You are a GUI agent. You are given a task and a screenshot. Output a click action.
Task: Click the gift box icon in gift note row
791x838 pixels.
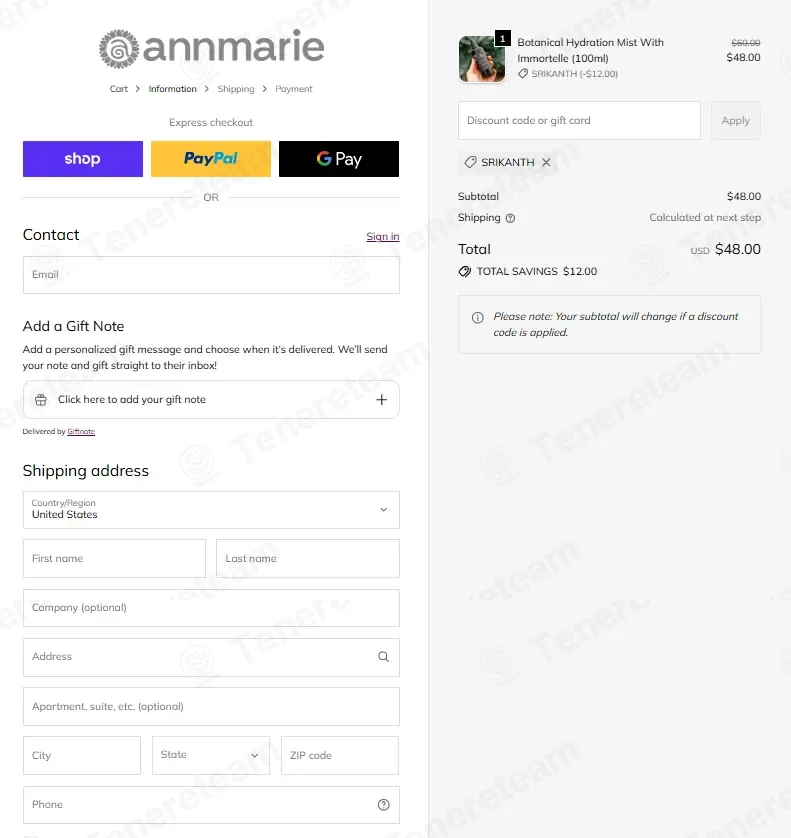(x=41, y=400)
